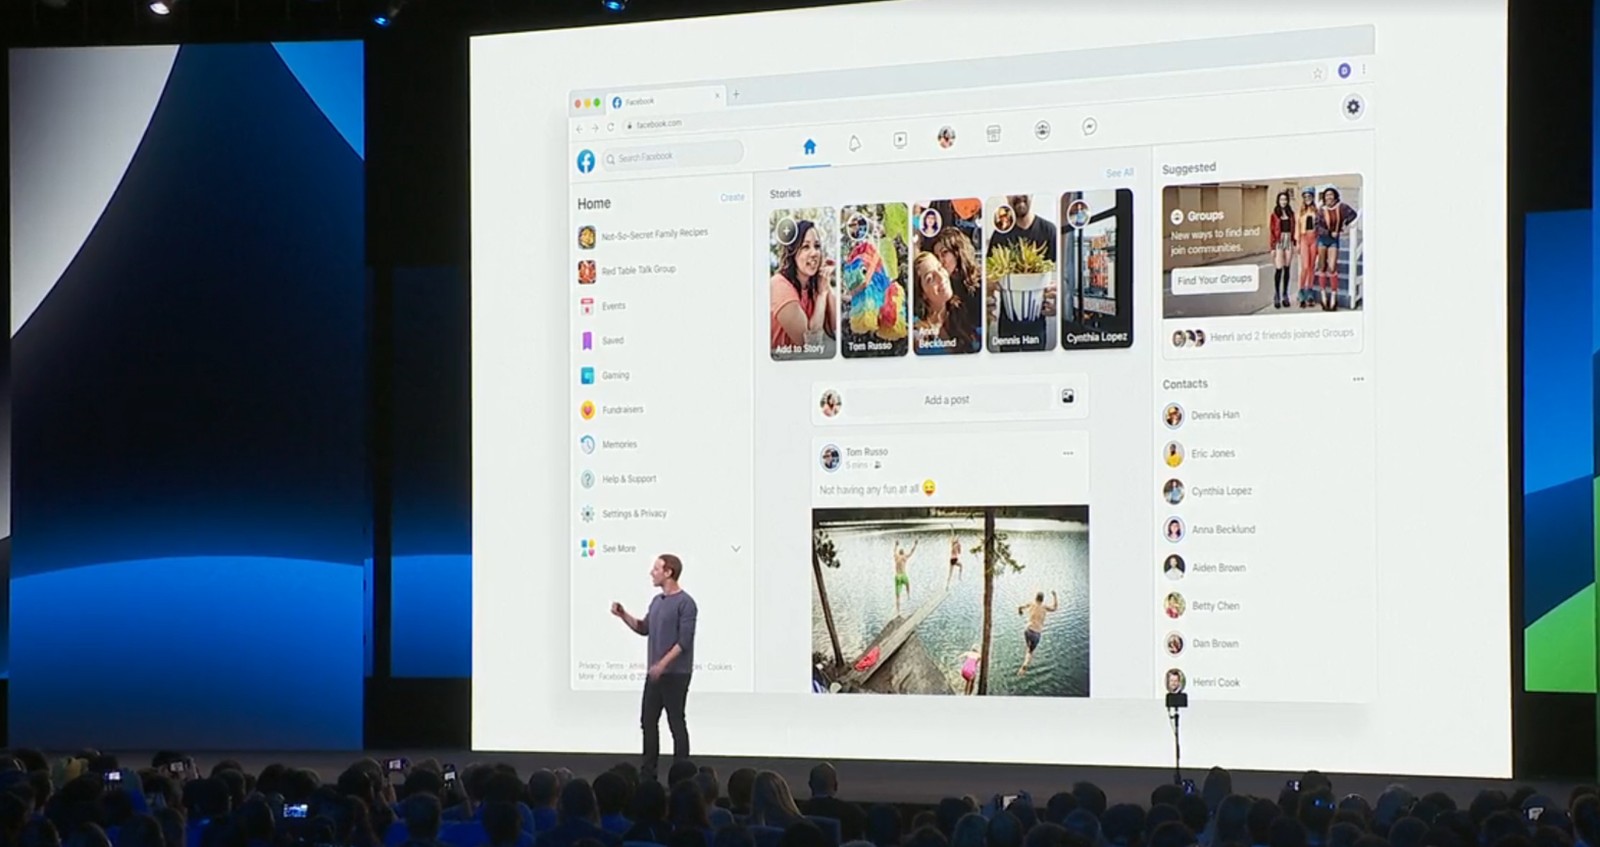Select Settings & Privacy in the sidebar
This screenshot has height=847, width=1600.
tap(633, 514)
